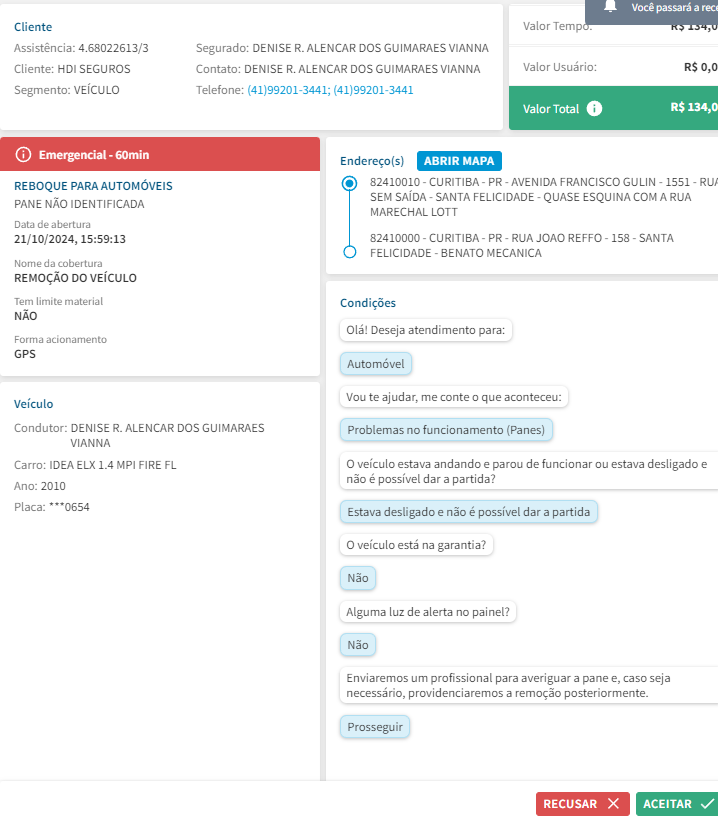Click 'Estava desligado e não é possível' chip
This screenshot has width=718, height=823.
(x=469, y=512)
